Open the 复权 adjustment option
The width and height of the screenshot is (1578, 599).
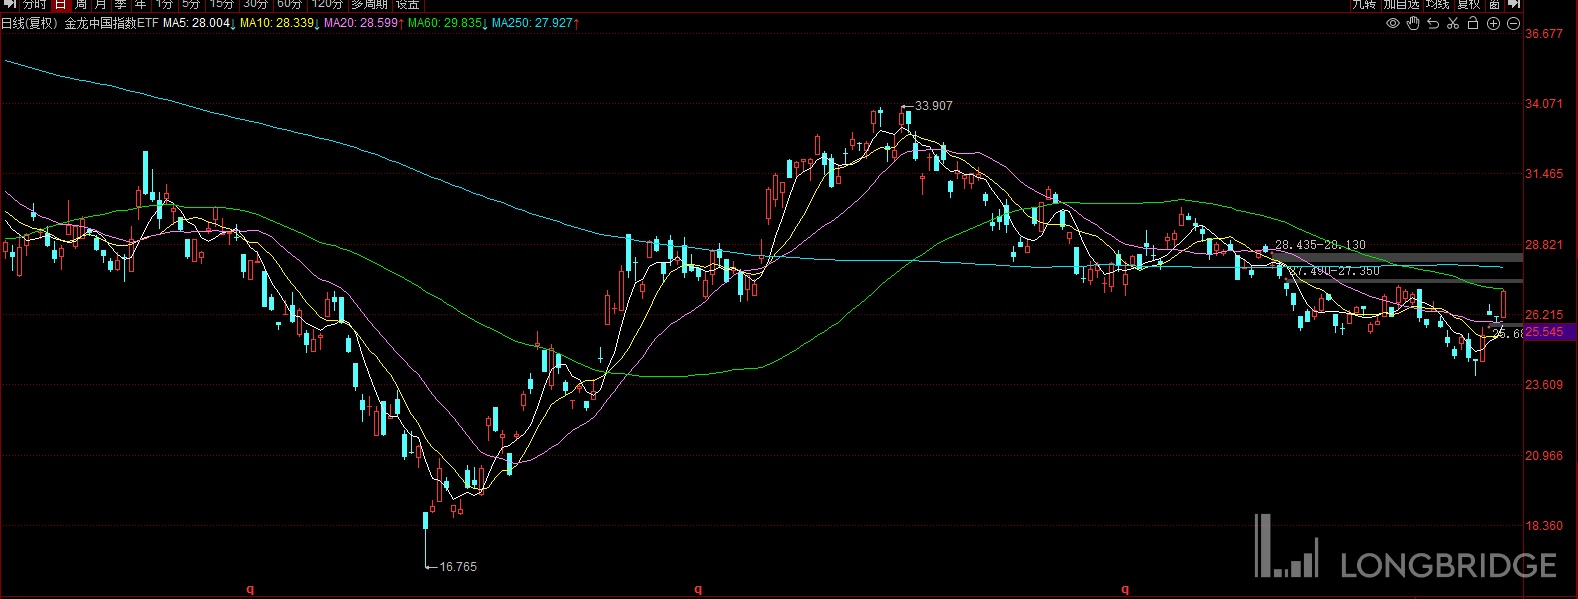coord(1469,4)
